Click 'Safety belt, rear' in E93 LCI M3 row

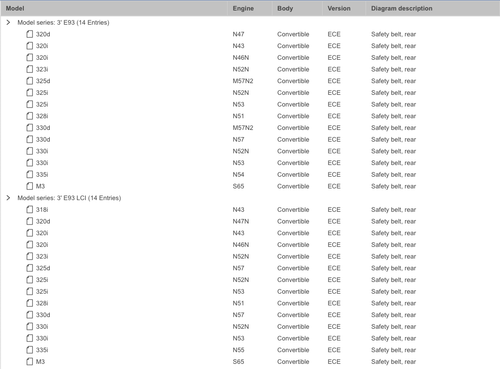(x=393, y=361)
